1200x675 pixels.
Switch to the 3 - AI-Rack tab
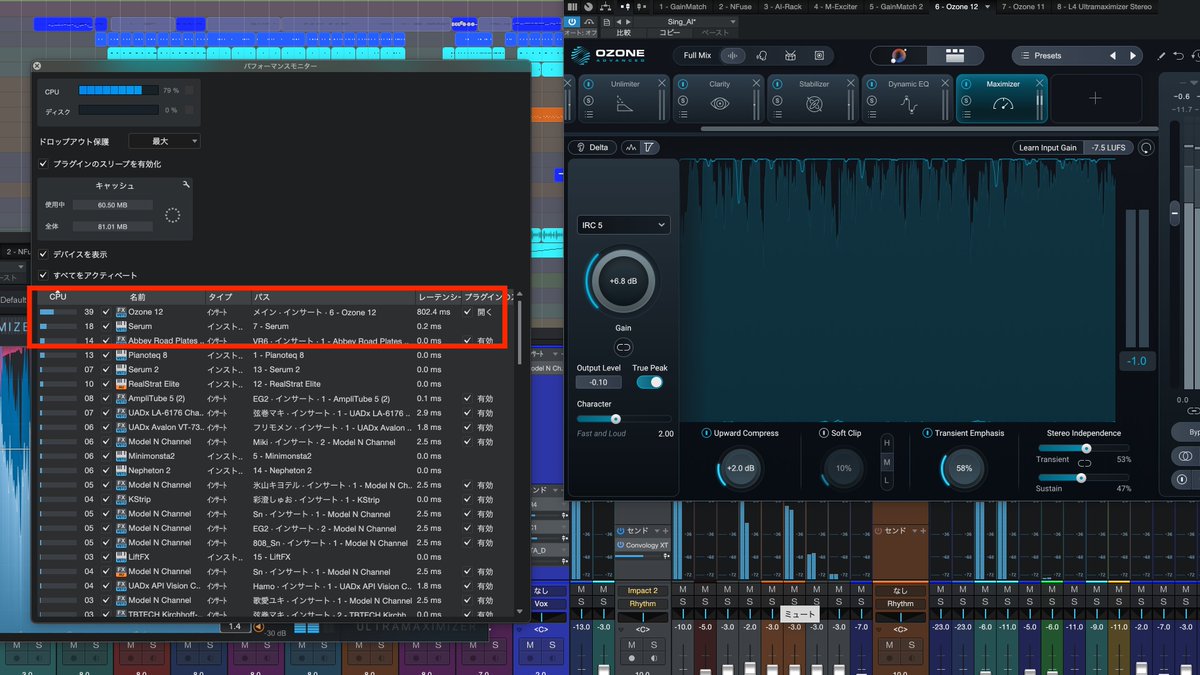tap(783, 6)
